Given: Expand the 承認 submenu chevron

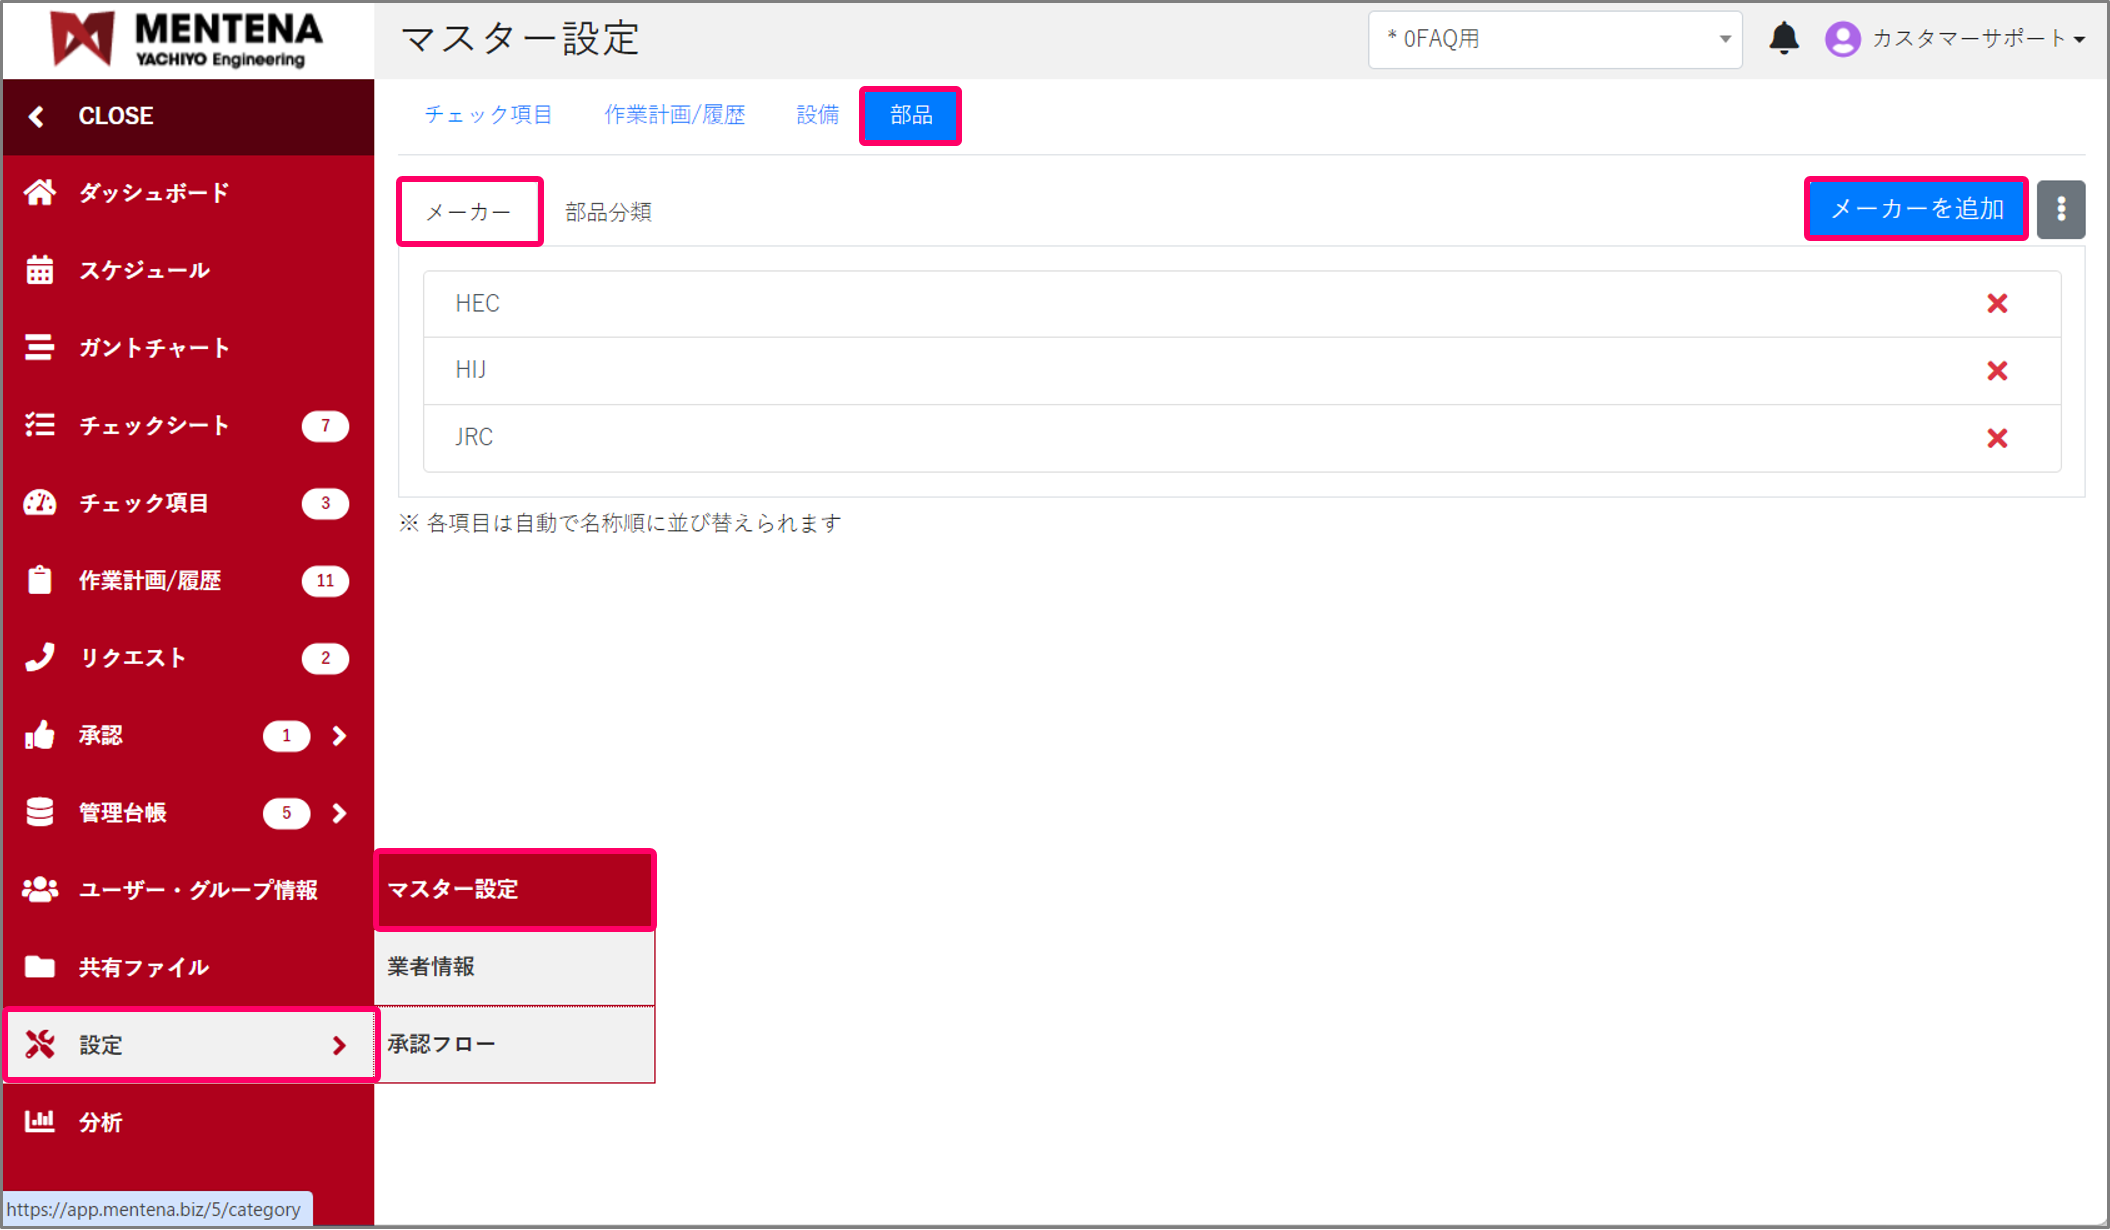Looking at the screenshot, I should pyautogui.click(x=339, y=736).
